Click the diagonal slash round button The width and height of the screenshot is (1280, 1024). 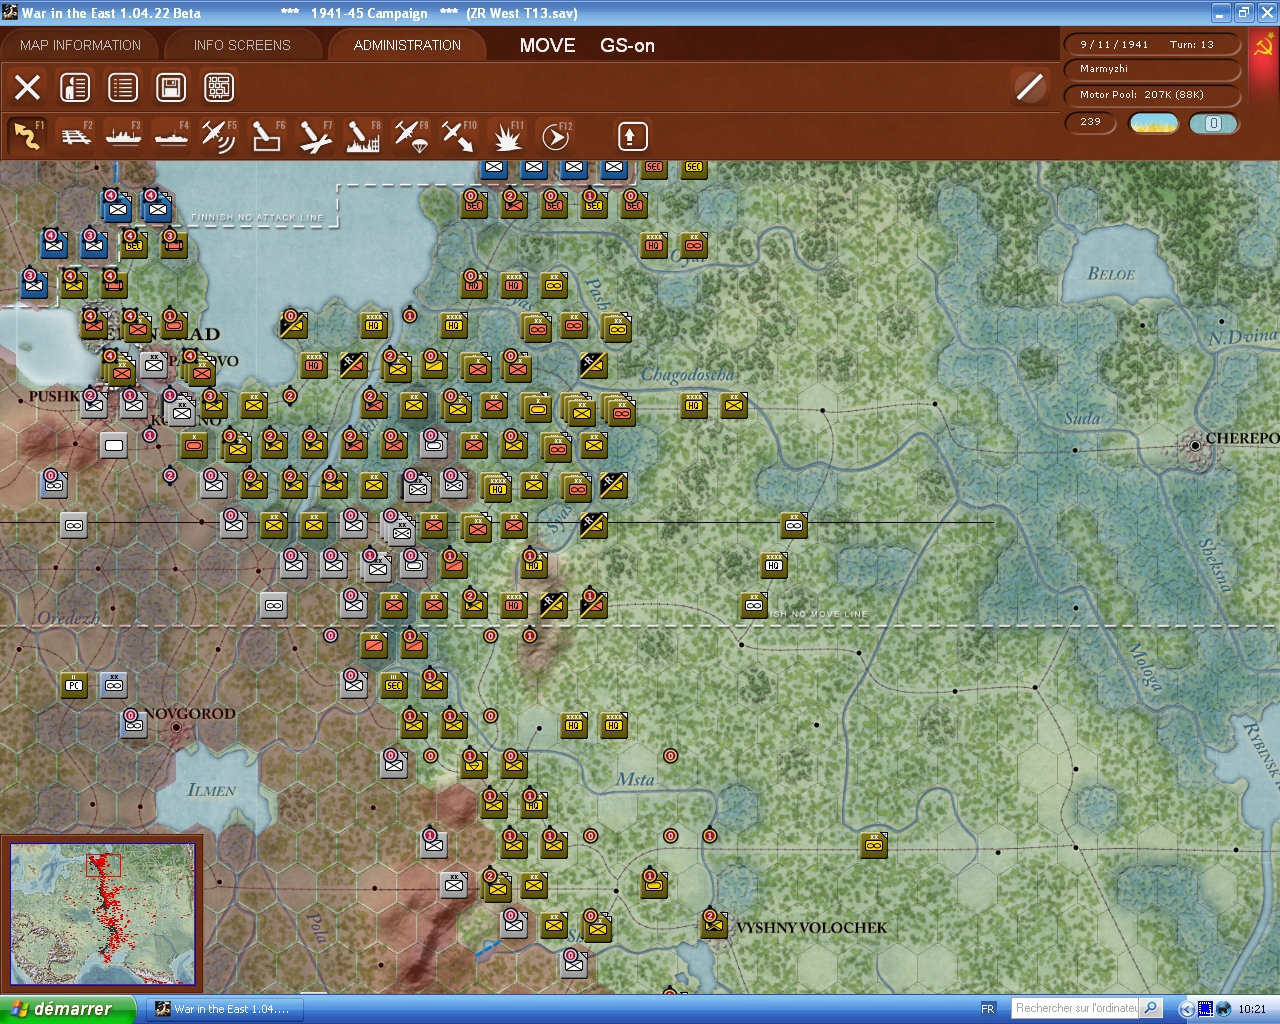[x=1029, y=87]
